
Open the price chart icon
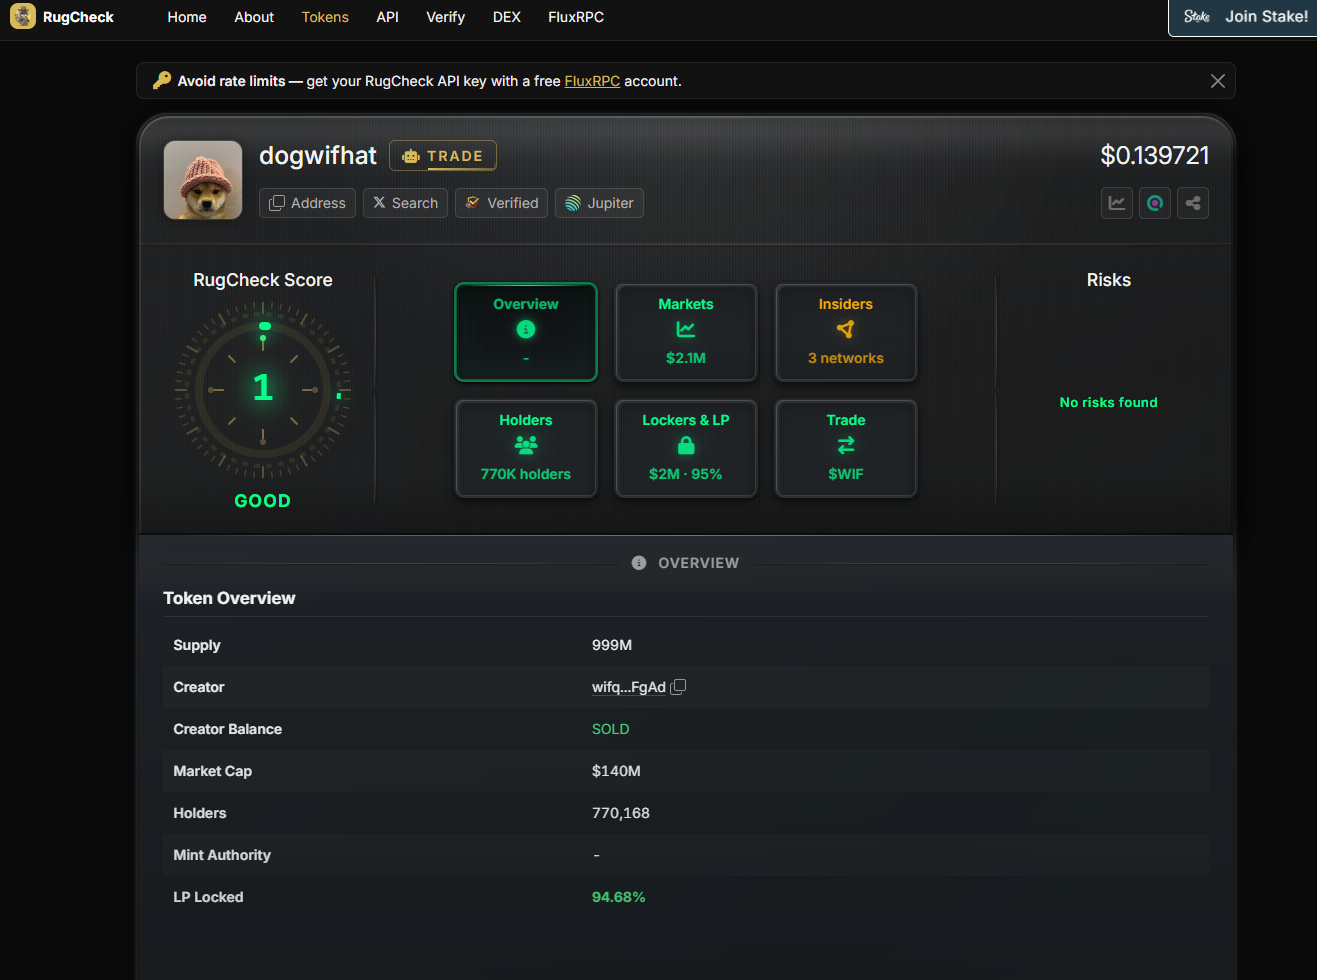[1117, 203]
